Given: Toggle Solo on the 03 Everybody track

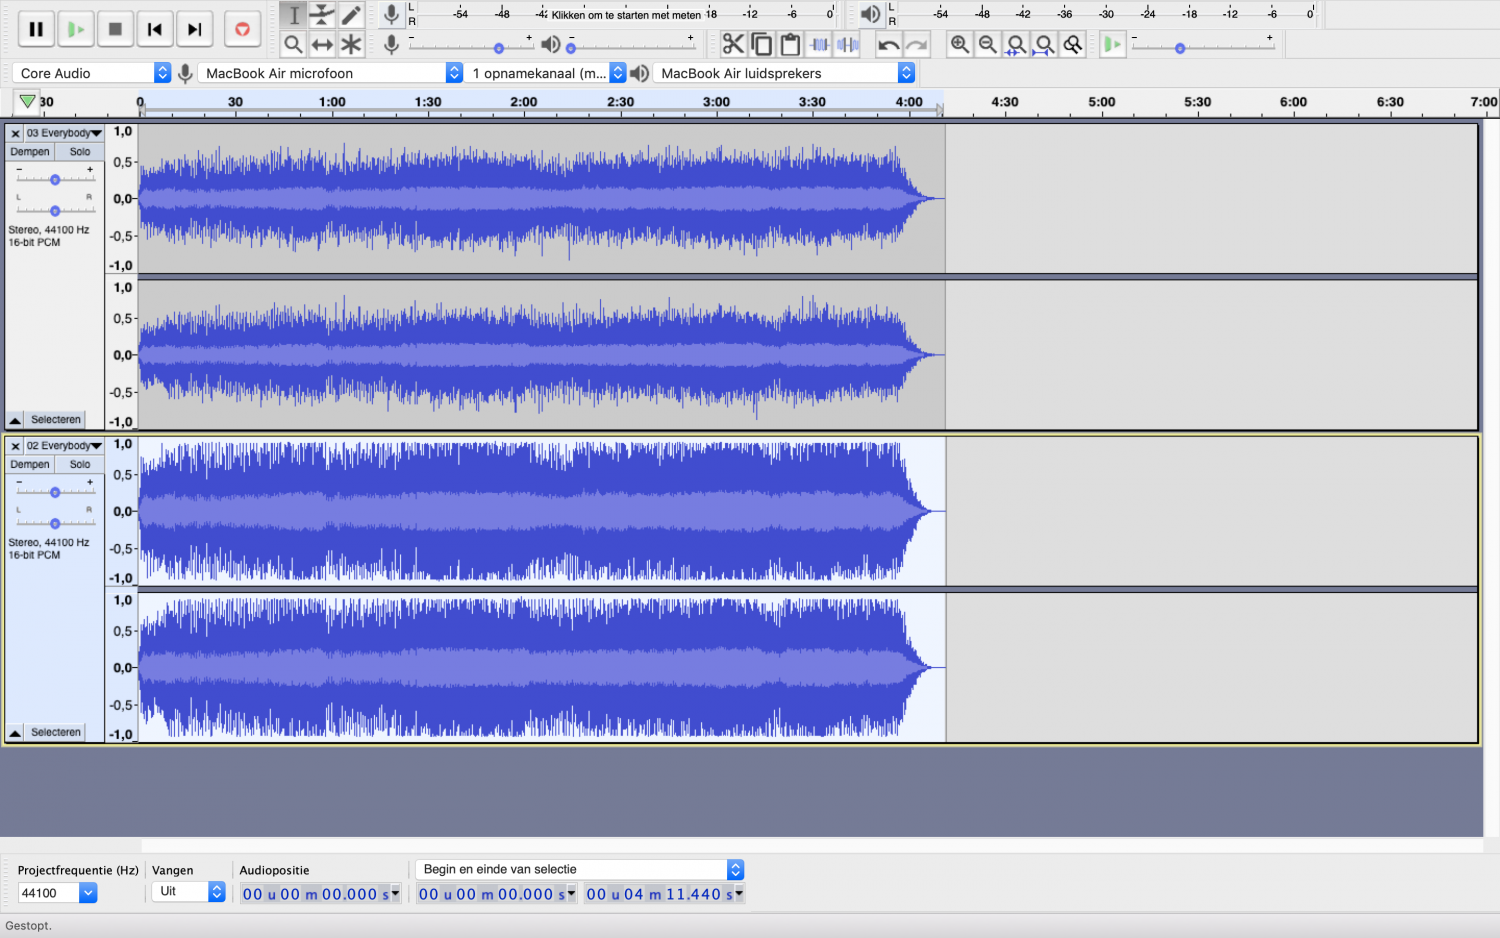Looking at the screenshot, I should tap(80, 152).
